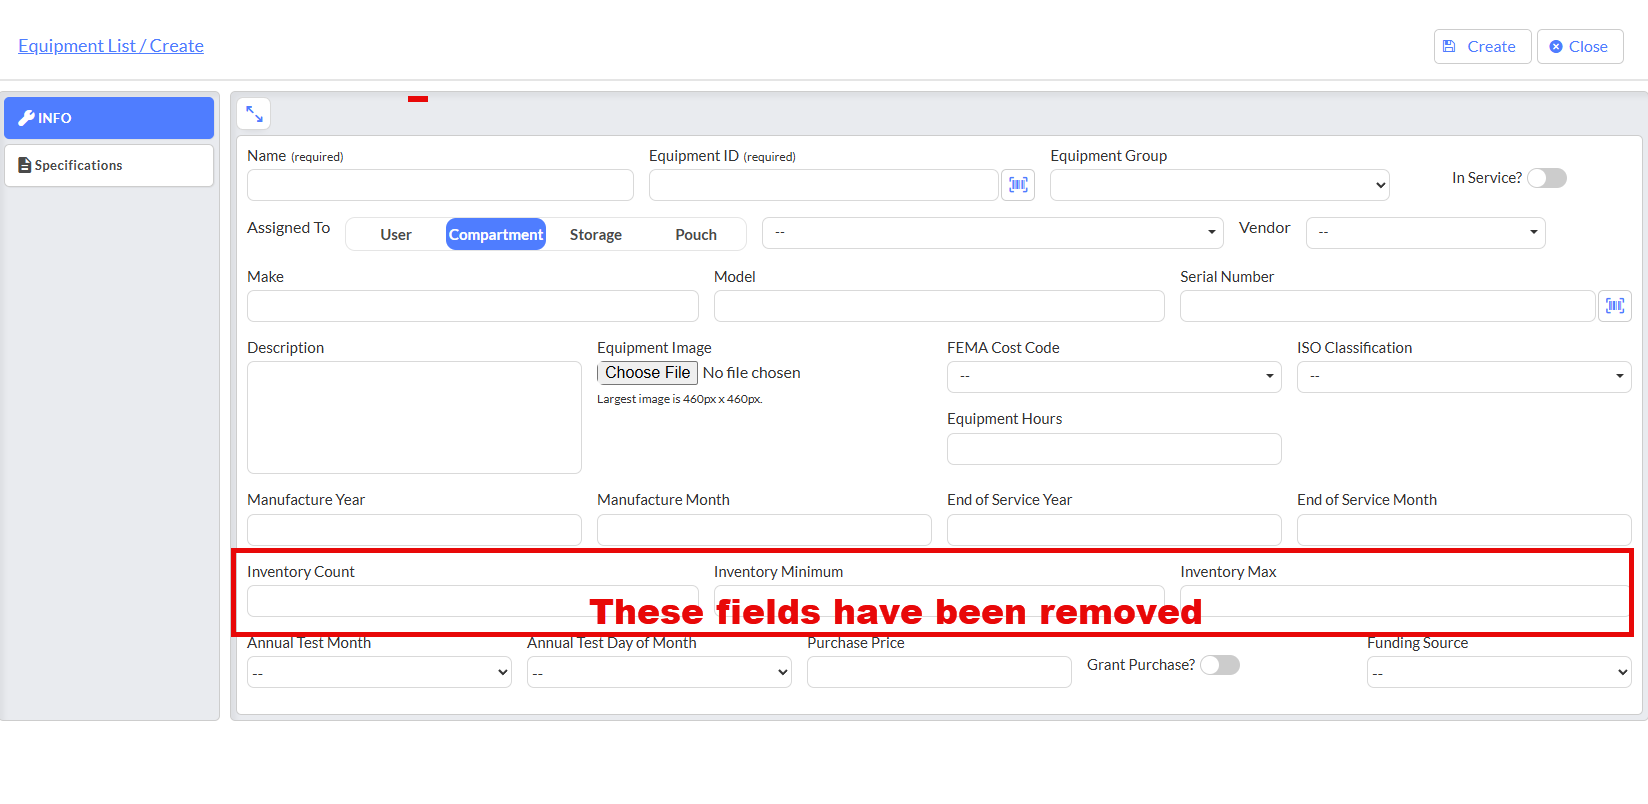Scan barcode for Serial Number
This screenshot has width=1648, height=804.
pyautogui.click(x=1615, y=306)
